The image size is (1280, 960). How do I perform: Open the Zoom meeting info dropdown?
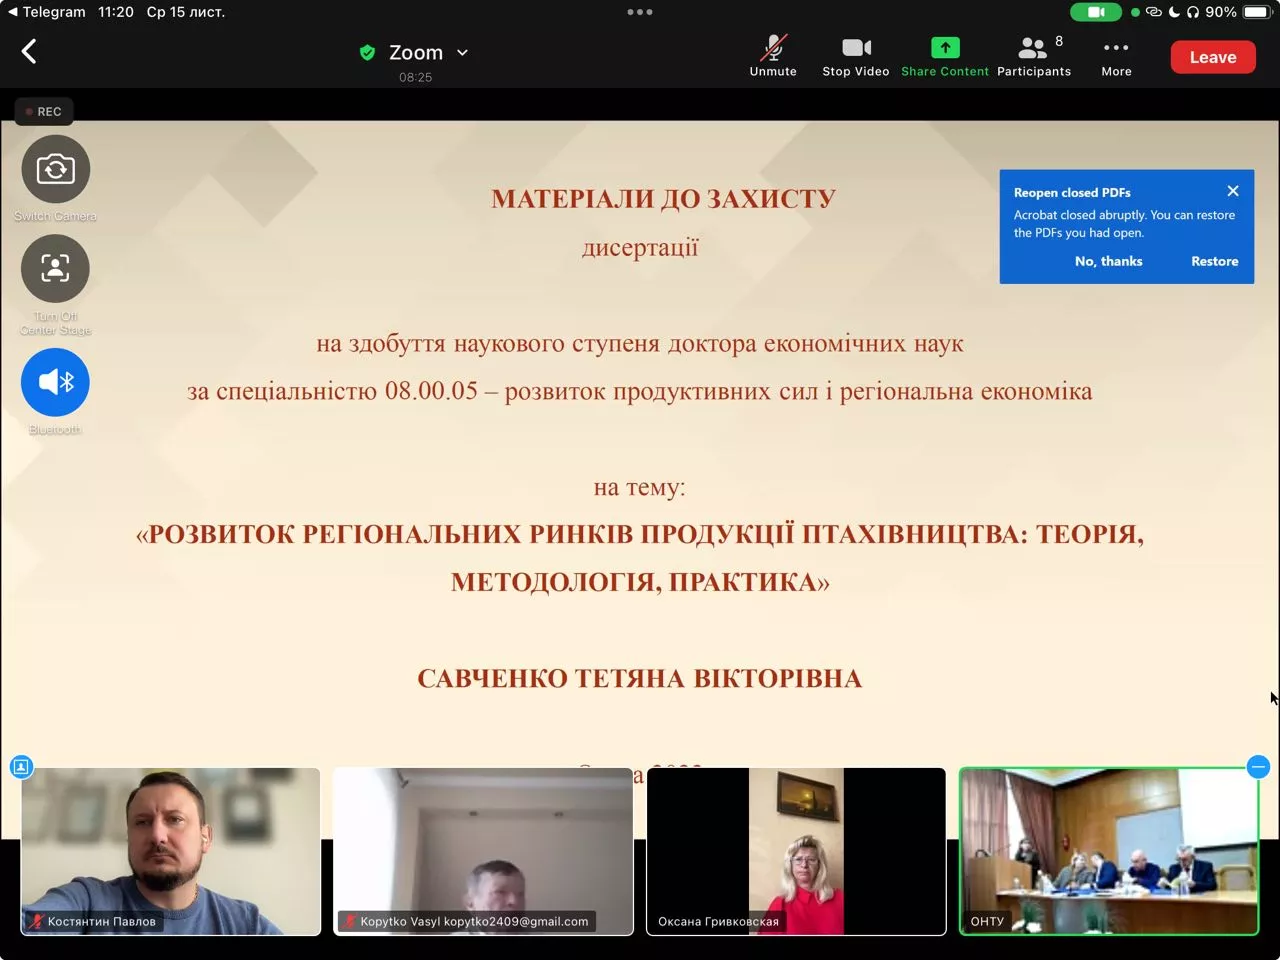coord(461,52)
